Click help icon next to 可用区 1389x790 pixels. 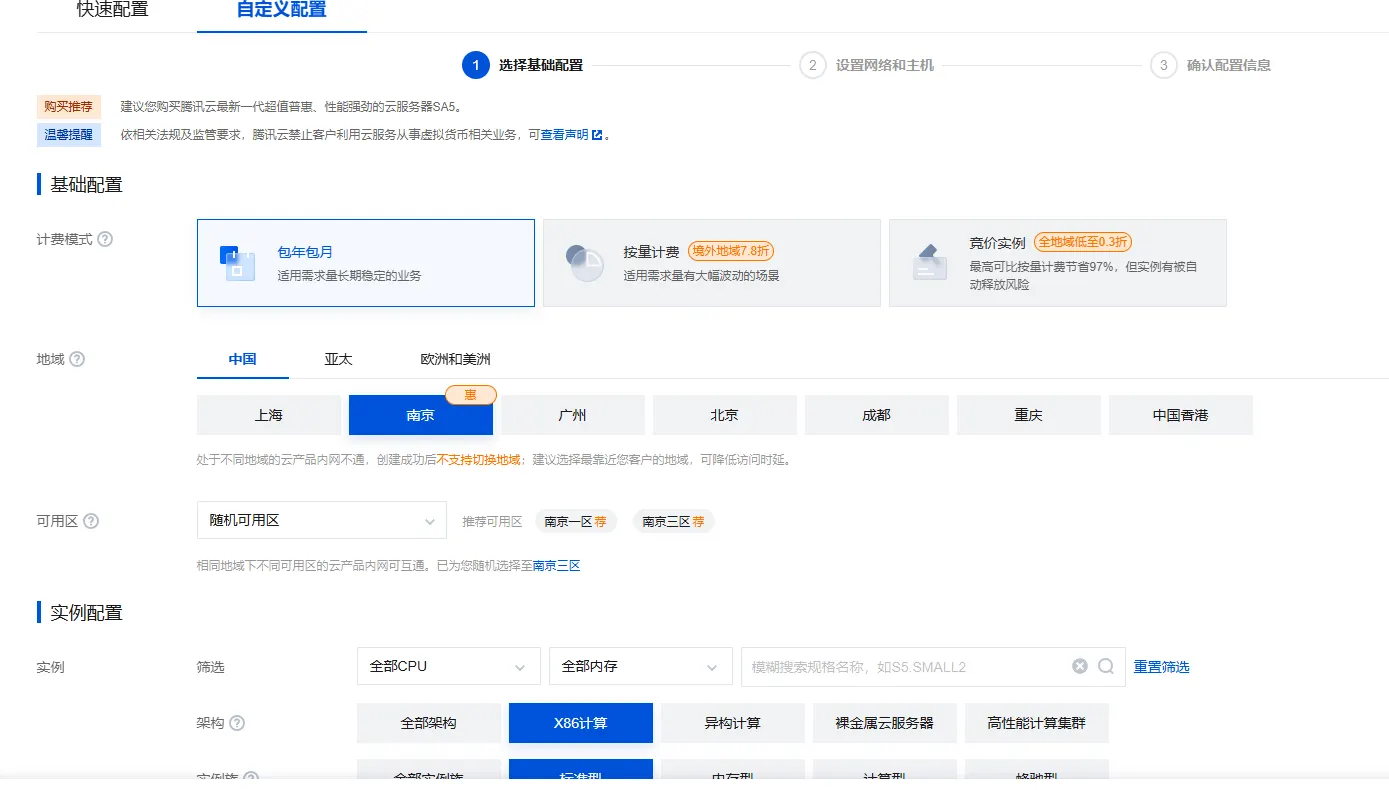pos(91,521)
